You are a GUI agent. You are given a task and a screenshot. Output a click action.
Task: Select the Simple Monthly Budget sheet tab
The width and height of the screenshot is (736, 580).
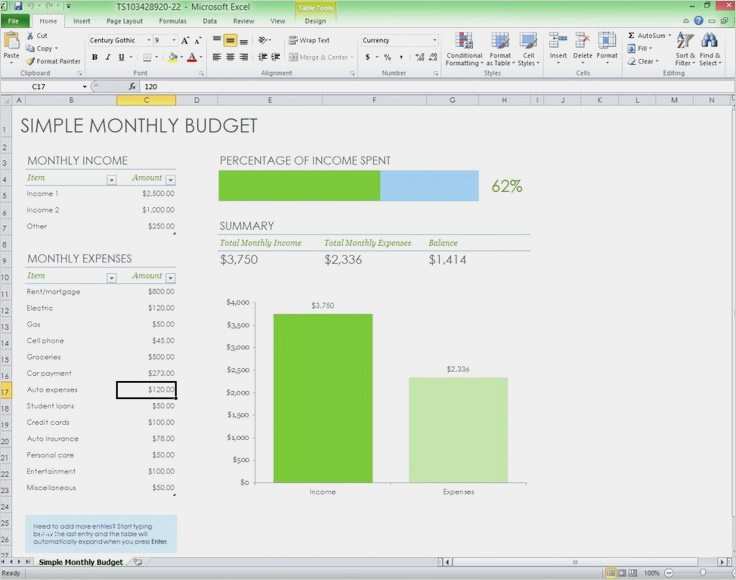click(x=80, y=562)
